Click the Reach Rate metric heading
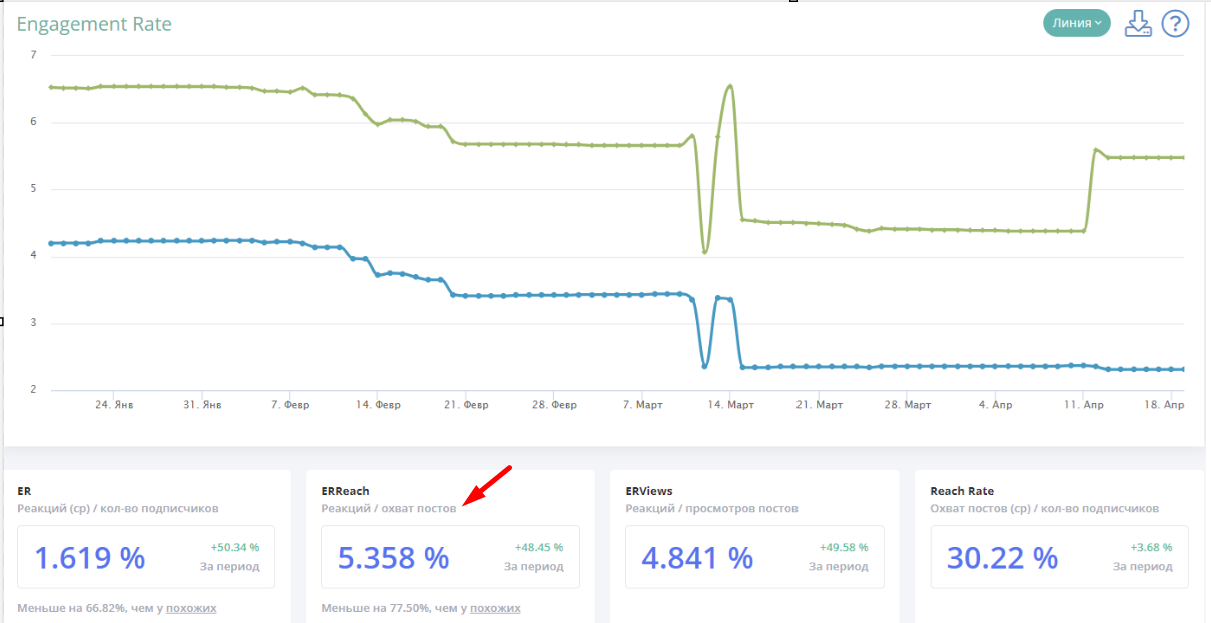The image size is (1211, 623). pyautogui.click(x=961, y=491)
